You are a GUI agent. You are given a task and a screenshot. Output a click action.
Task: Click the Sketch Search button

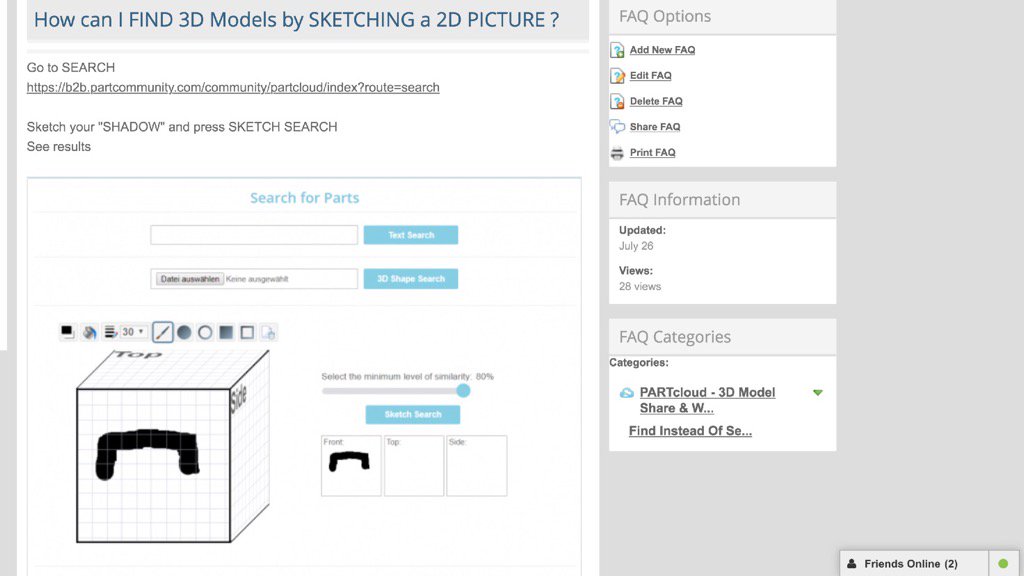point(413,415)
